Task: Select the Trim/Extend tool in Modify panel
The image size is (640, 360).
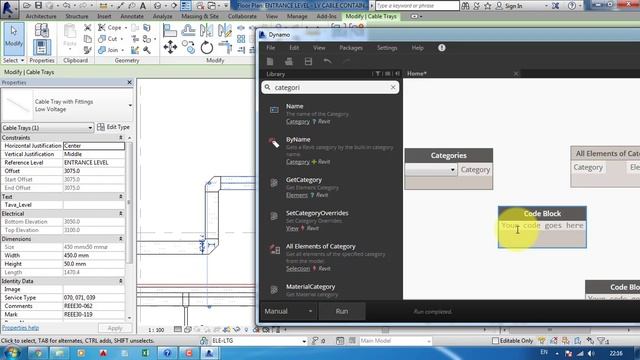Action: click(225, 47)
